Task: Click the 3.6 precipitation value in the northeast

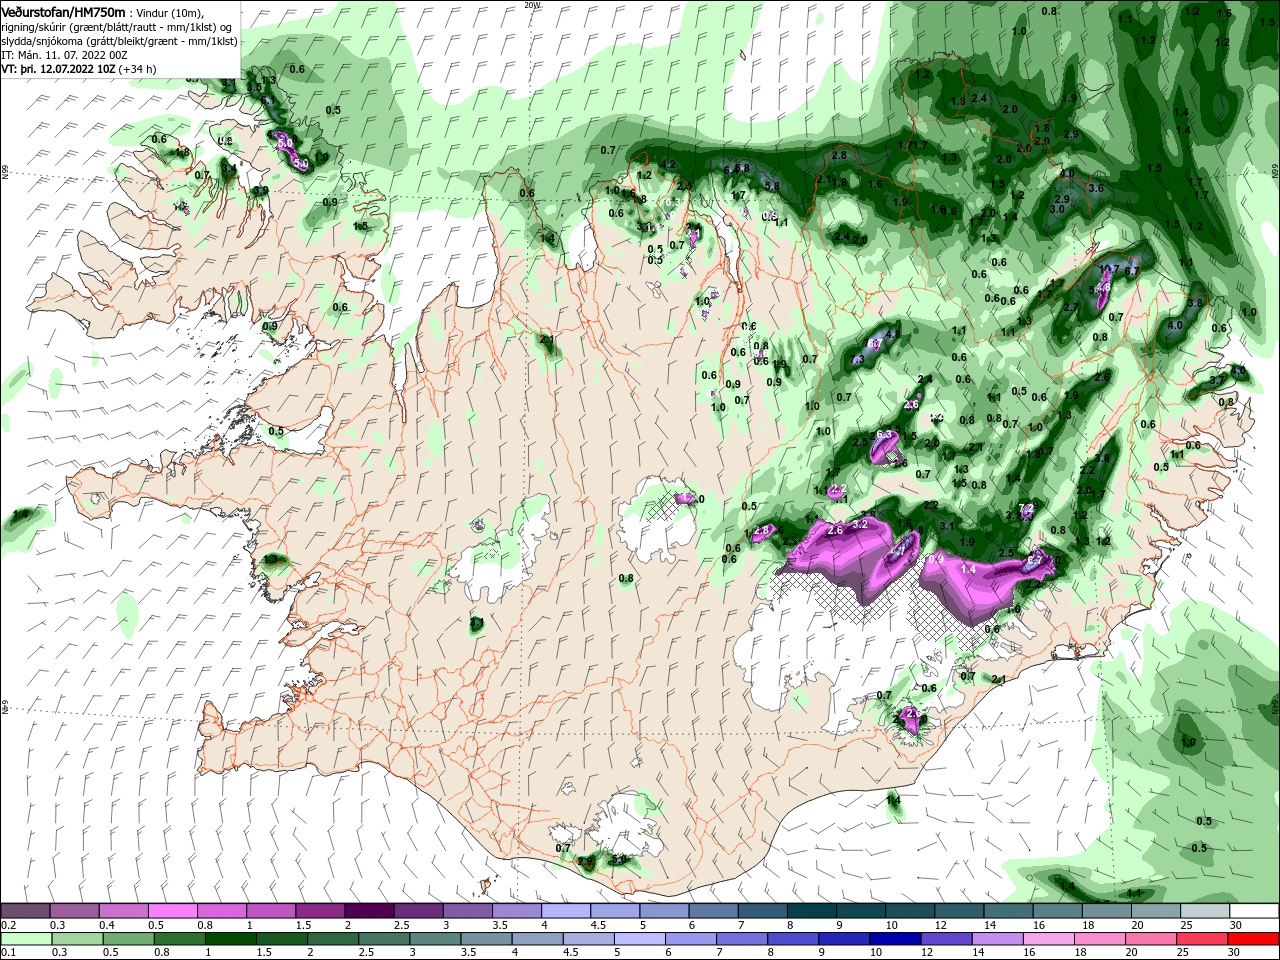Action: (1095, 188)
